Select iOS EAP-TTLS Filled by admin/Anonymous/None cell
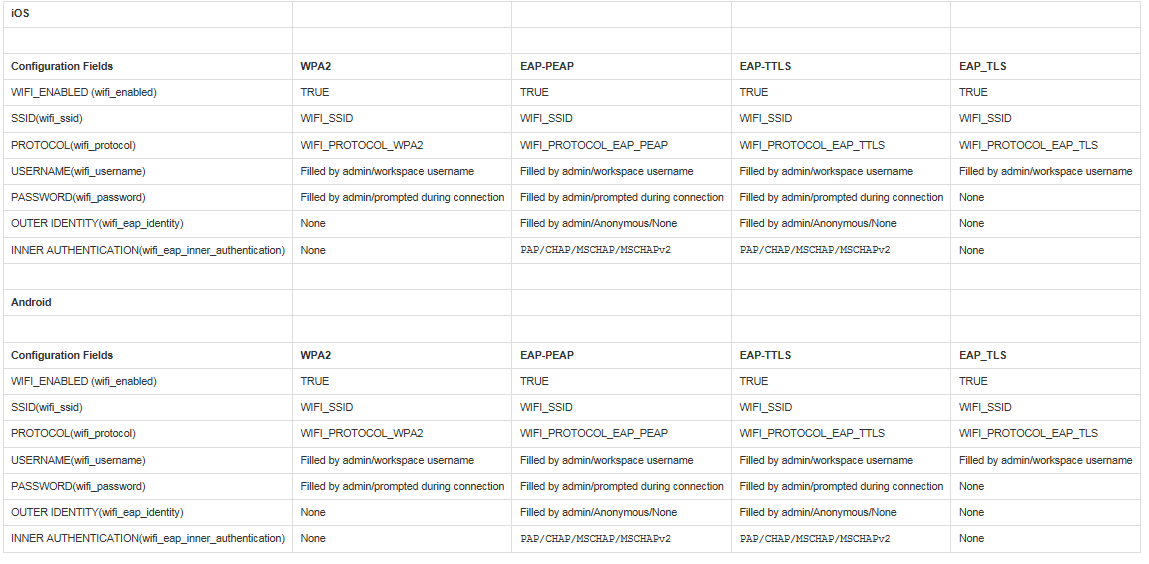 click(840, 223)
